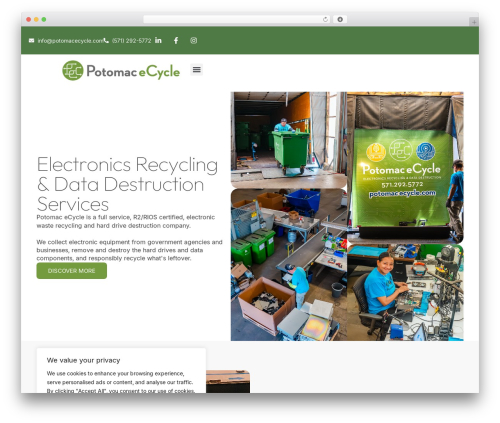Click the browser reload icon
This screenshot has width=500, height=423.
pos(325,20)
